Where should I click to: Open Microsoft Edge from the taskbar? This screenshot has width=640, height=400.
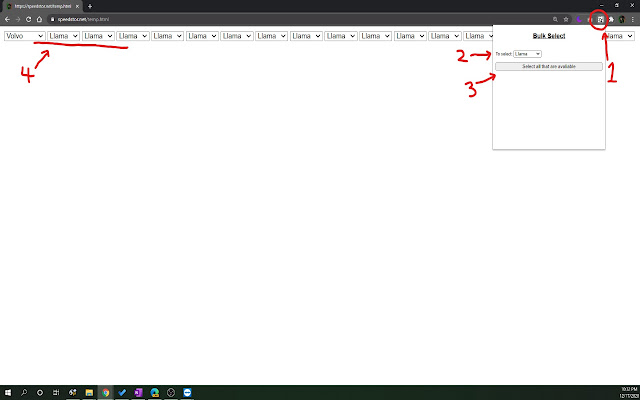click(x=154, y=393)
